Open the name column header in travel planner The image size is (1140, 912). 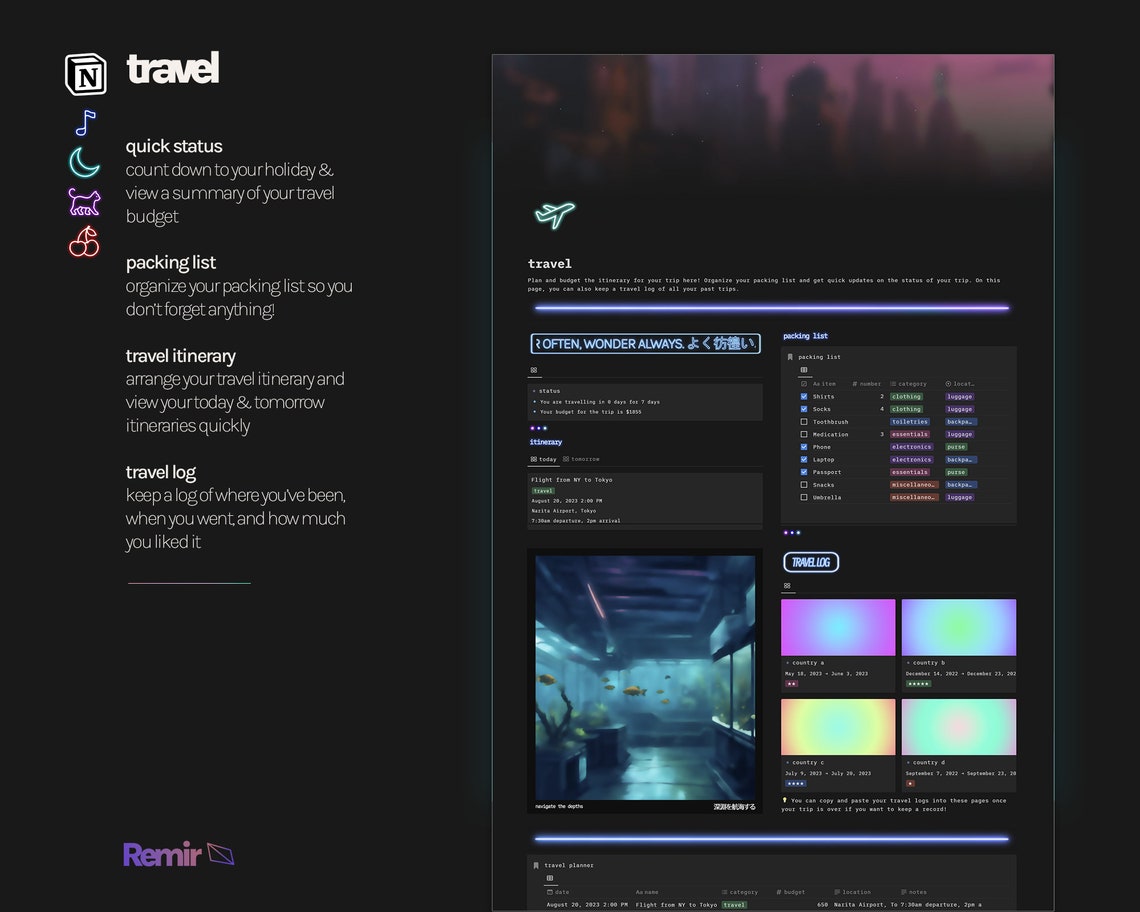point(647,892)
